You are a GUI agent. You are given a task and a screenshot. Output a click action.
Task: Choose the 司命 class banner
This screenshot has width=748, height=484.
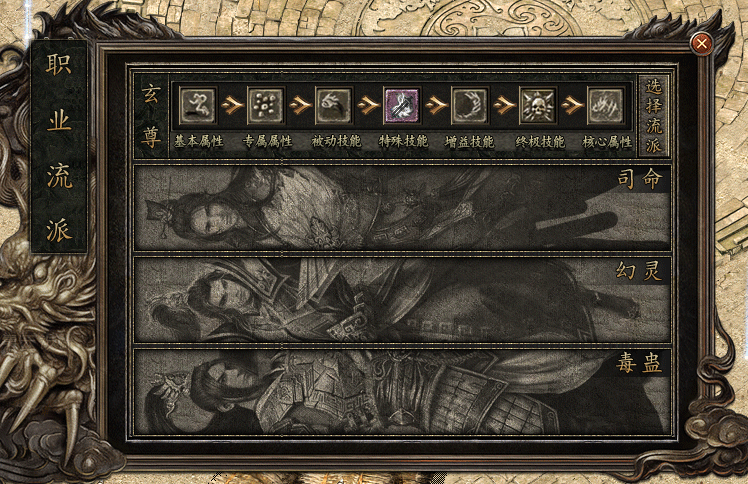(x=403, y=208)
